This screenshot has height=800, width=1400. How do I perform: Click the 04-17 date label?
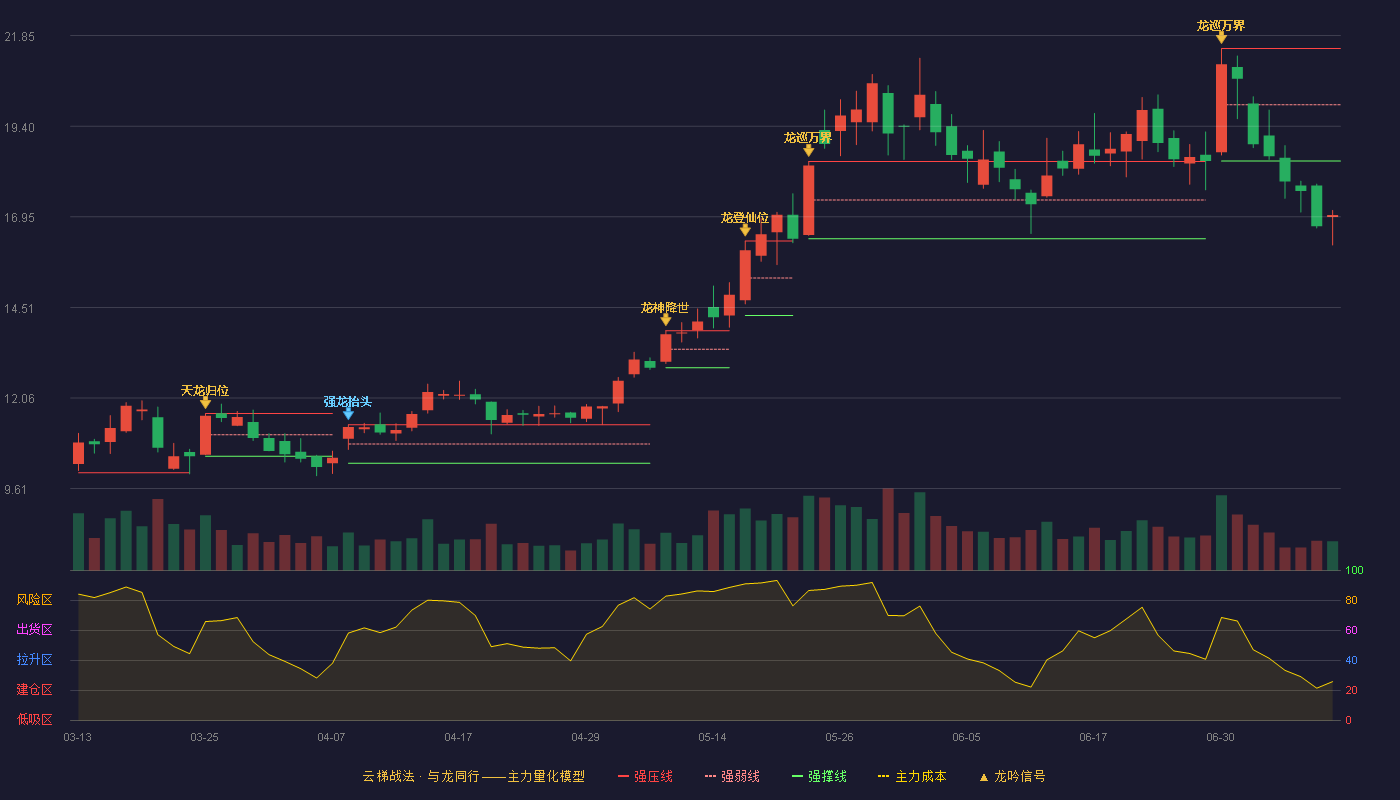click(458, 737)
